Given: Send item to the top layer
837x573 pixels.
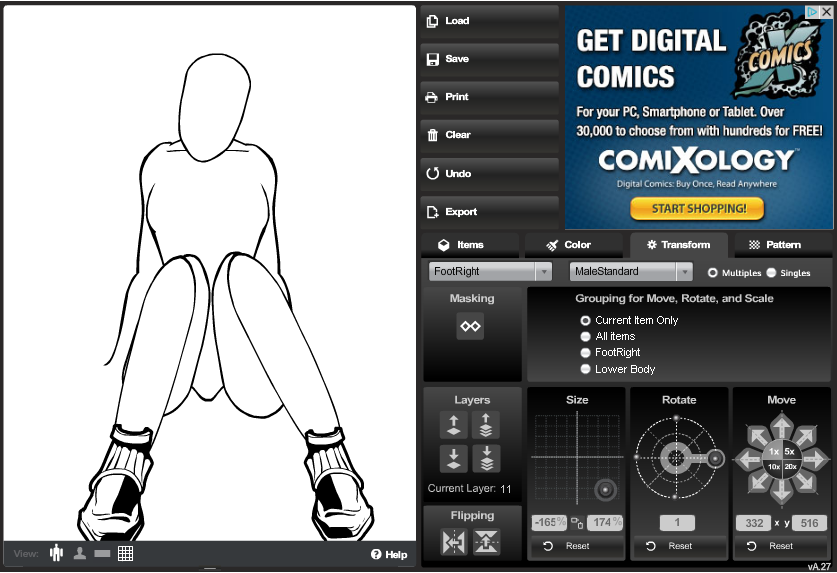Looking at the screenshot, I should click(x=486, y=425).
